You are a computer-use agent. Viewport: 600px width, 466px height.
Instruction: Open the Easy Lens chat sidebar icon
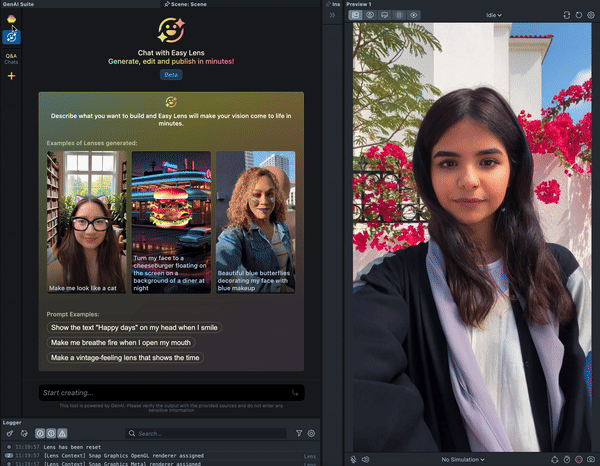12,35
